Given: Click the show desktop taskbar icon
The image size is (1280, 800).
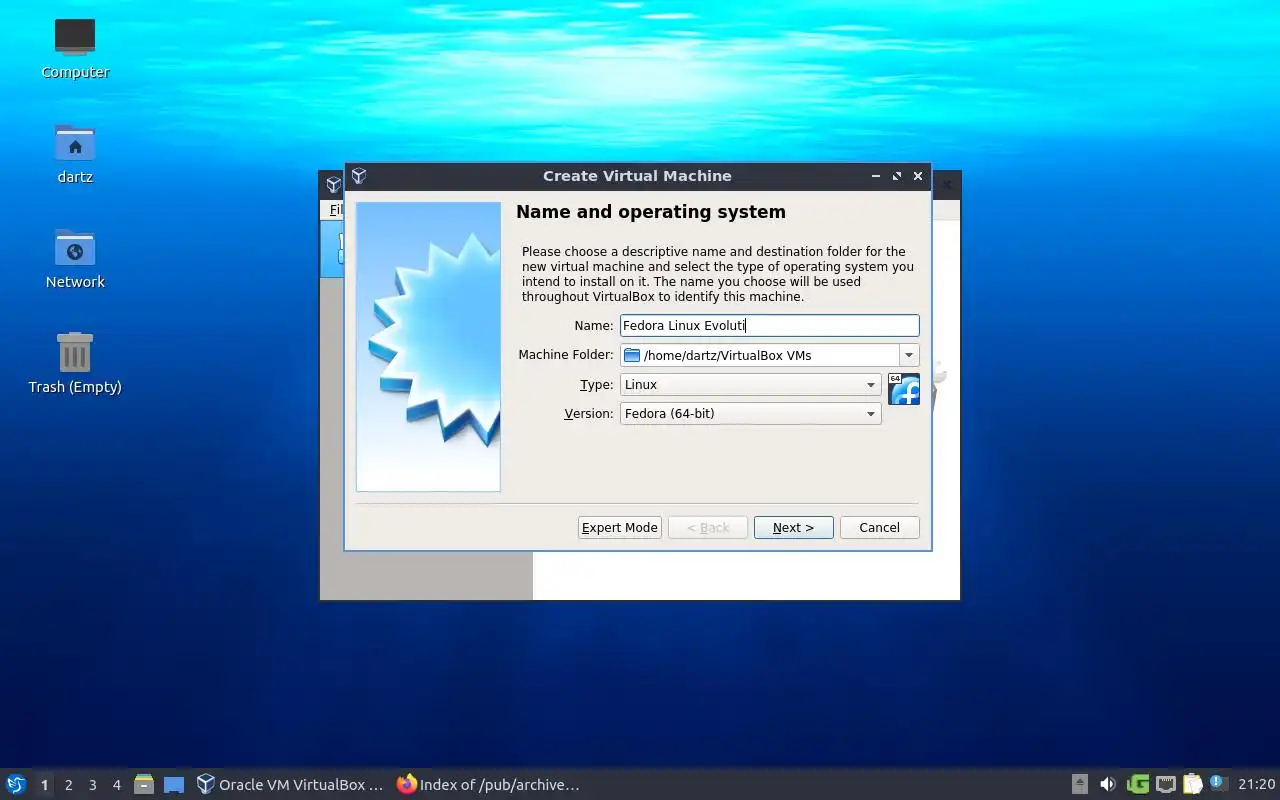Looking at the screenshot, I should [174, 785].
